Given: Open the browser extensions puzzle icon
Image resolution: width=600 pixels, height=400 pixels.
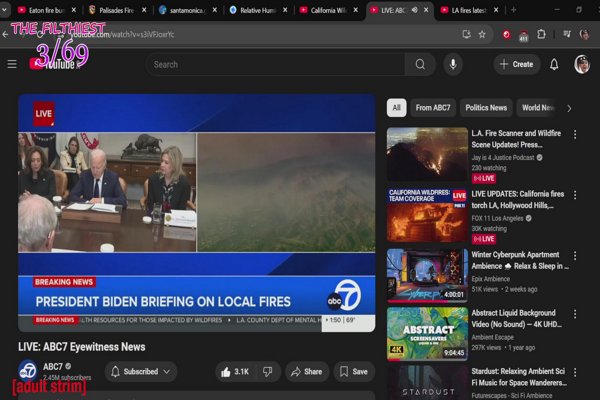Looking at the screenshot, I should tap(541, 34).
